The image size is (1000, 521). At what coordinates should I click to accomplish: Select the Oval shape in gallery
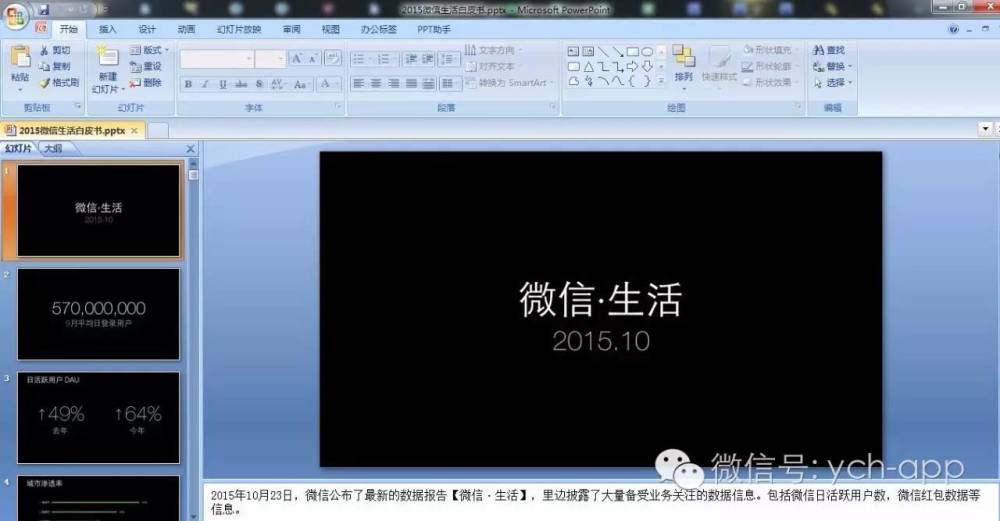[647, 52]
